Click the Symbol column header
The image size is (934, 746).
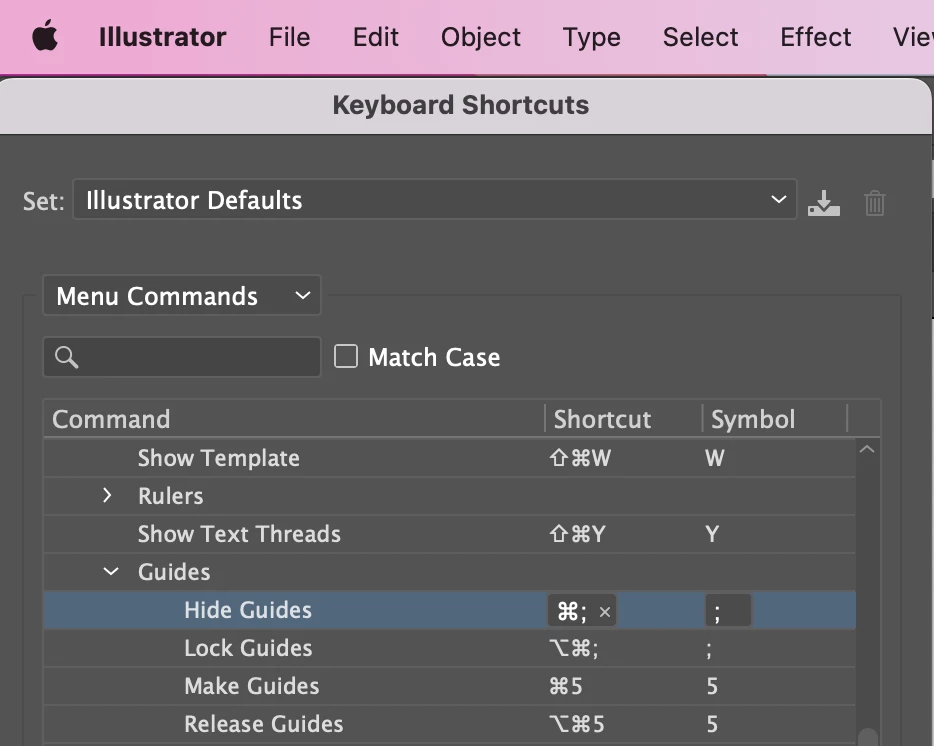click(x=753, y=419)
